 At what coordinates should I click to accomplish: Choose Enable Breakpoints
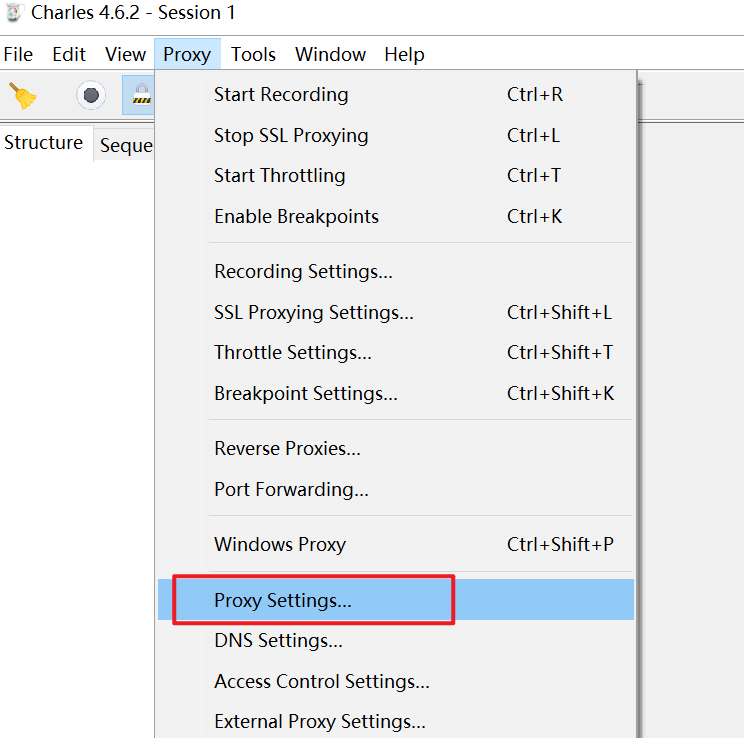396,216
